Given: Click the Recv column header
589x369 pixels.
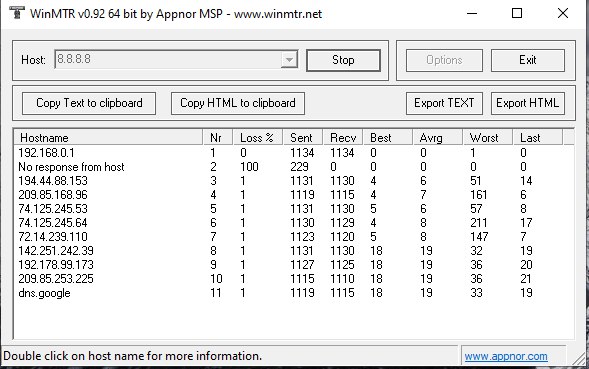Looking at the screenshot, I should [343, 138].
